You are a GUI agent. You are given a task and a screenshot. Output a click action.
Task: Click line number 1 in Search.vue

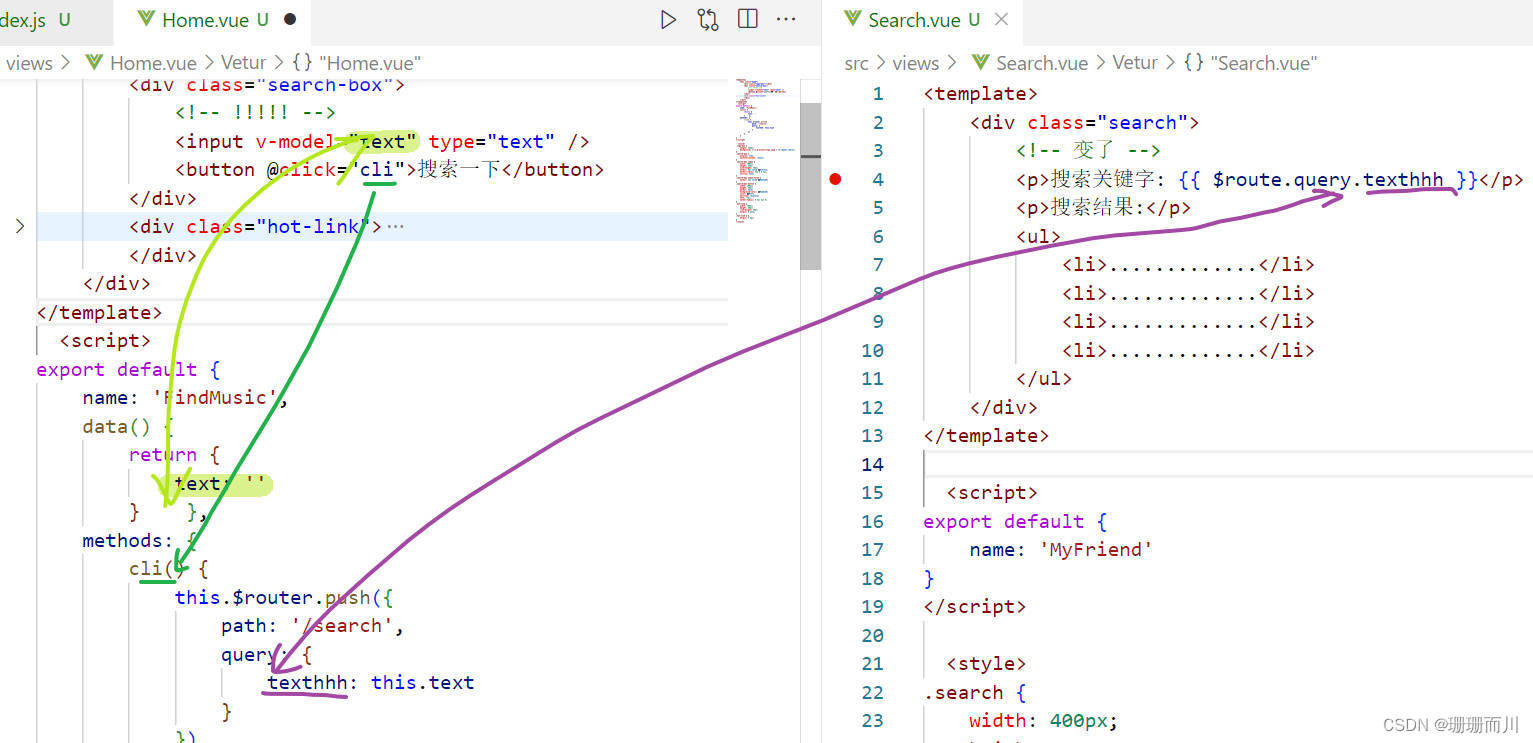(878, 94)
